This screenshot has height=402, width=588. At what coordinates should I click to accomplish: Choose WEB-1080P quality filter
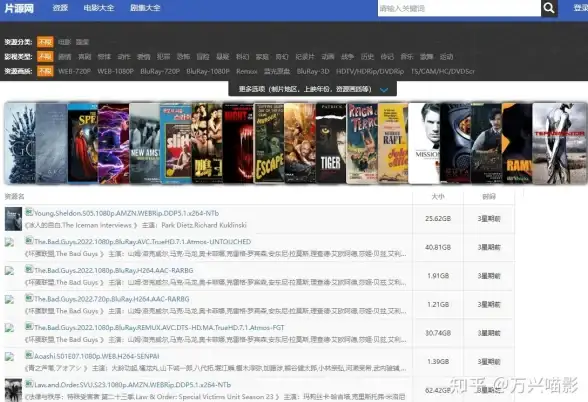click(x=116, y=71)
